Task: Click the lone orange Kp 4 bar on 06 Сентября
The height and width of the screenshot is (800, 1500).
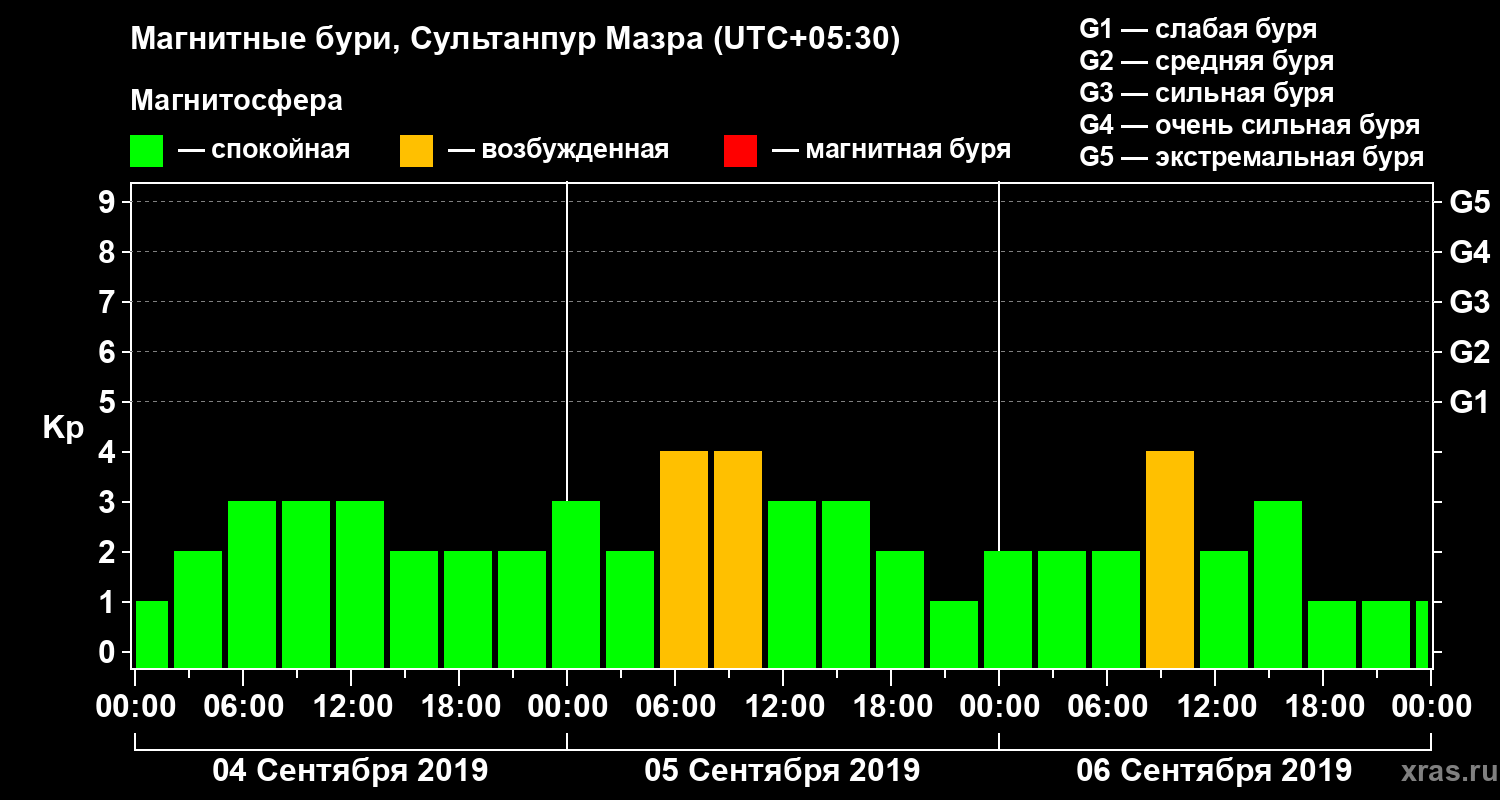Action: (1170, 559)
